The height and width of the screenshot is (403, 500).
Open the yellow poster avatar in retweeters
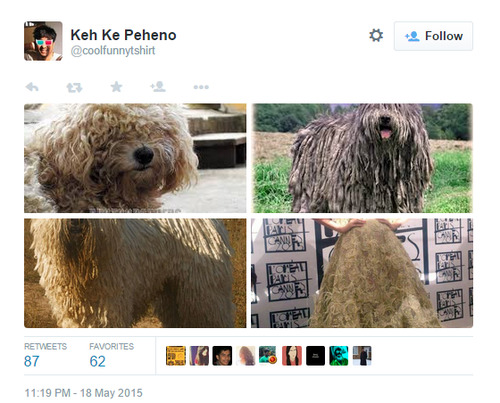[176, 356]
